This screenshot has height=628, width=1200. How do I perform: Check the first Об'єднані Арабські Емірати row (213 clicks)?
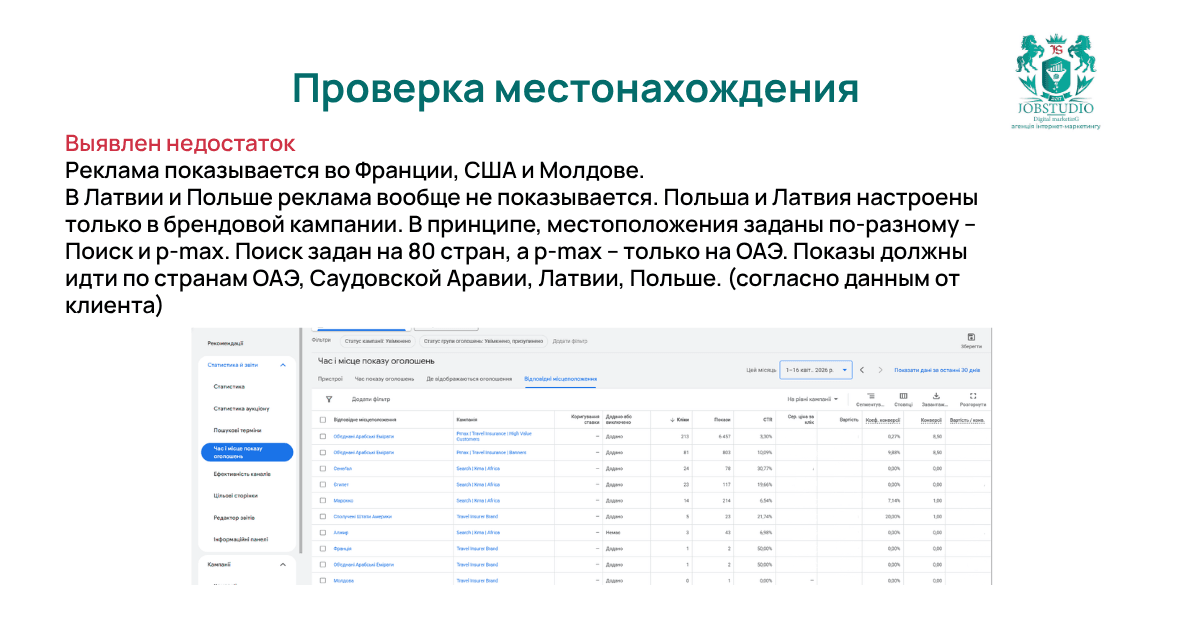click(323, 436)
